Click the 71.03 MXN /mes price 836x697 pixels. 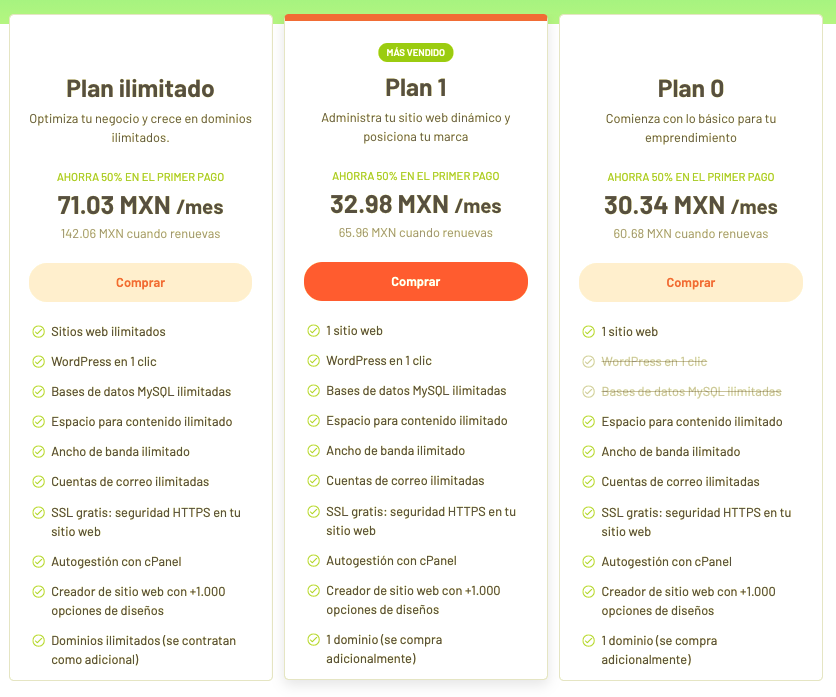coord(140,205)
